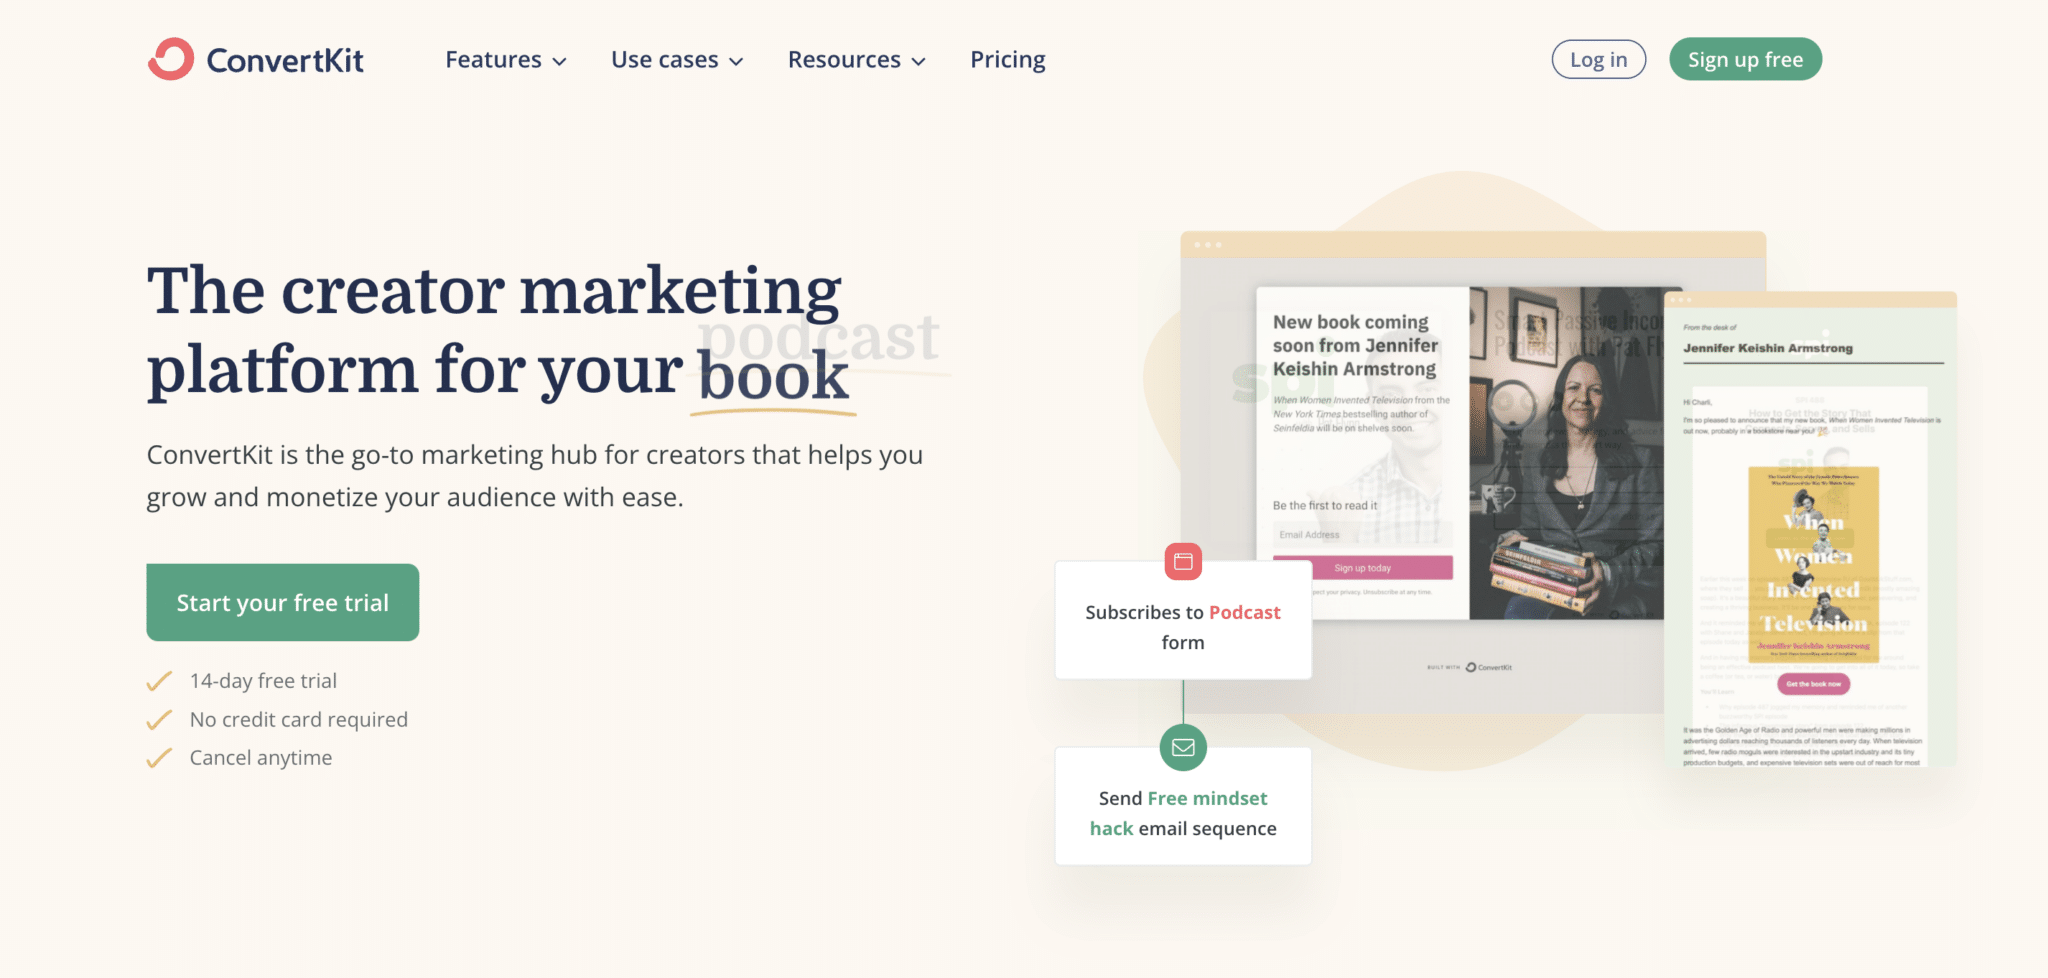Go to the Pricing page

pos(1008,60)
